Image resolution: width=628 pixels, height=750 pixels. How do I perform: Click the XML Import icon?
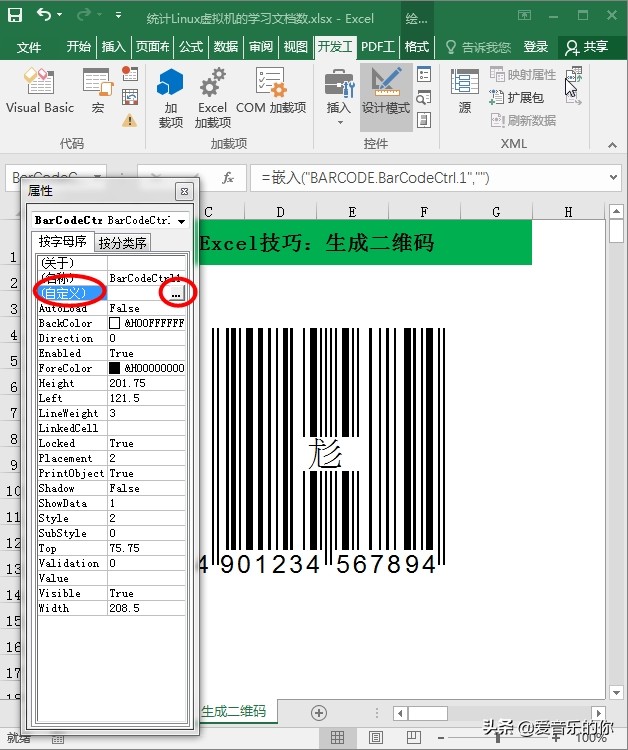[x=573, y=75]
